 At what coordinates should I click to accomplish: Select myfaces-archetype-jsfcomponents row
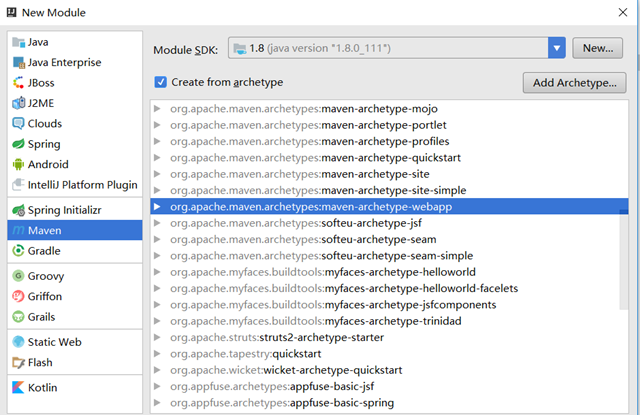point(389,305)
